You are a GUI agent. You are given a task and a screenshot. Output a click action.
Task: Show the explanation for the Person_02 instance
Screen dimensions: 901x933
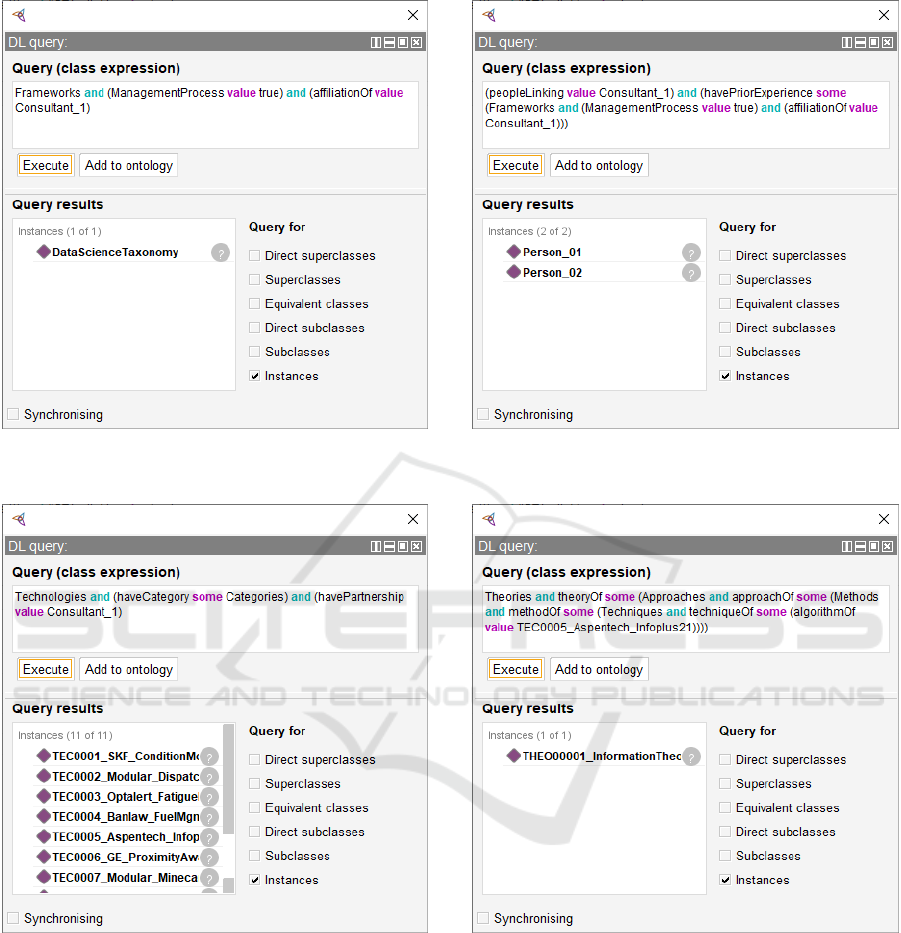[x=691, y=273]
